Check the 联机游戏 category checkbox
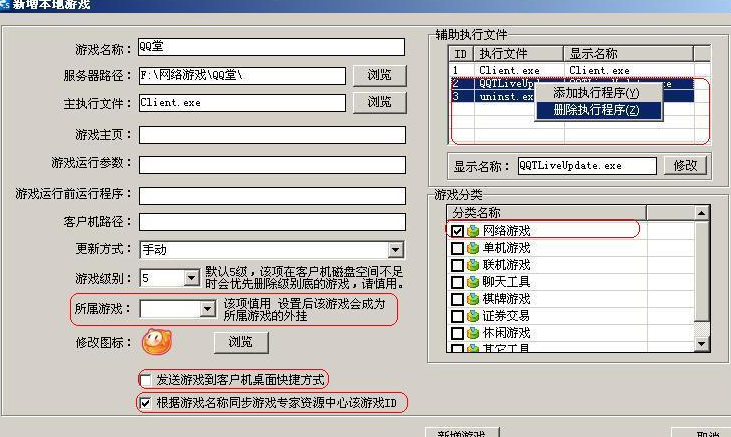 click(x=457, y=265)
